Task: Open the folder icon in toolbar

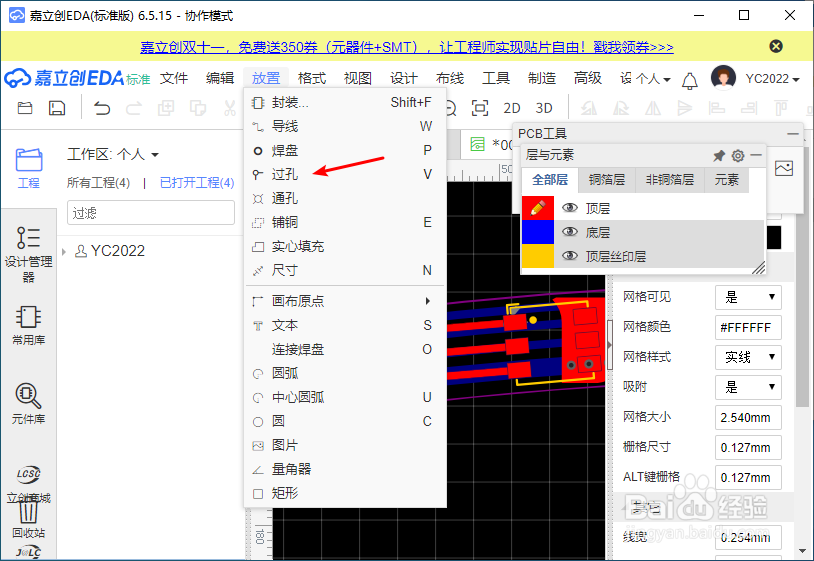Action: point(25,108)
